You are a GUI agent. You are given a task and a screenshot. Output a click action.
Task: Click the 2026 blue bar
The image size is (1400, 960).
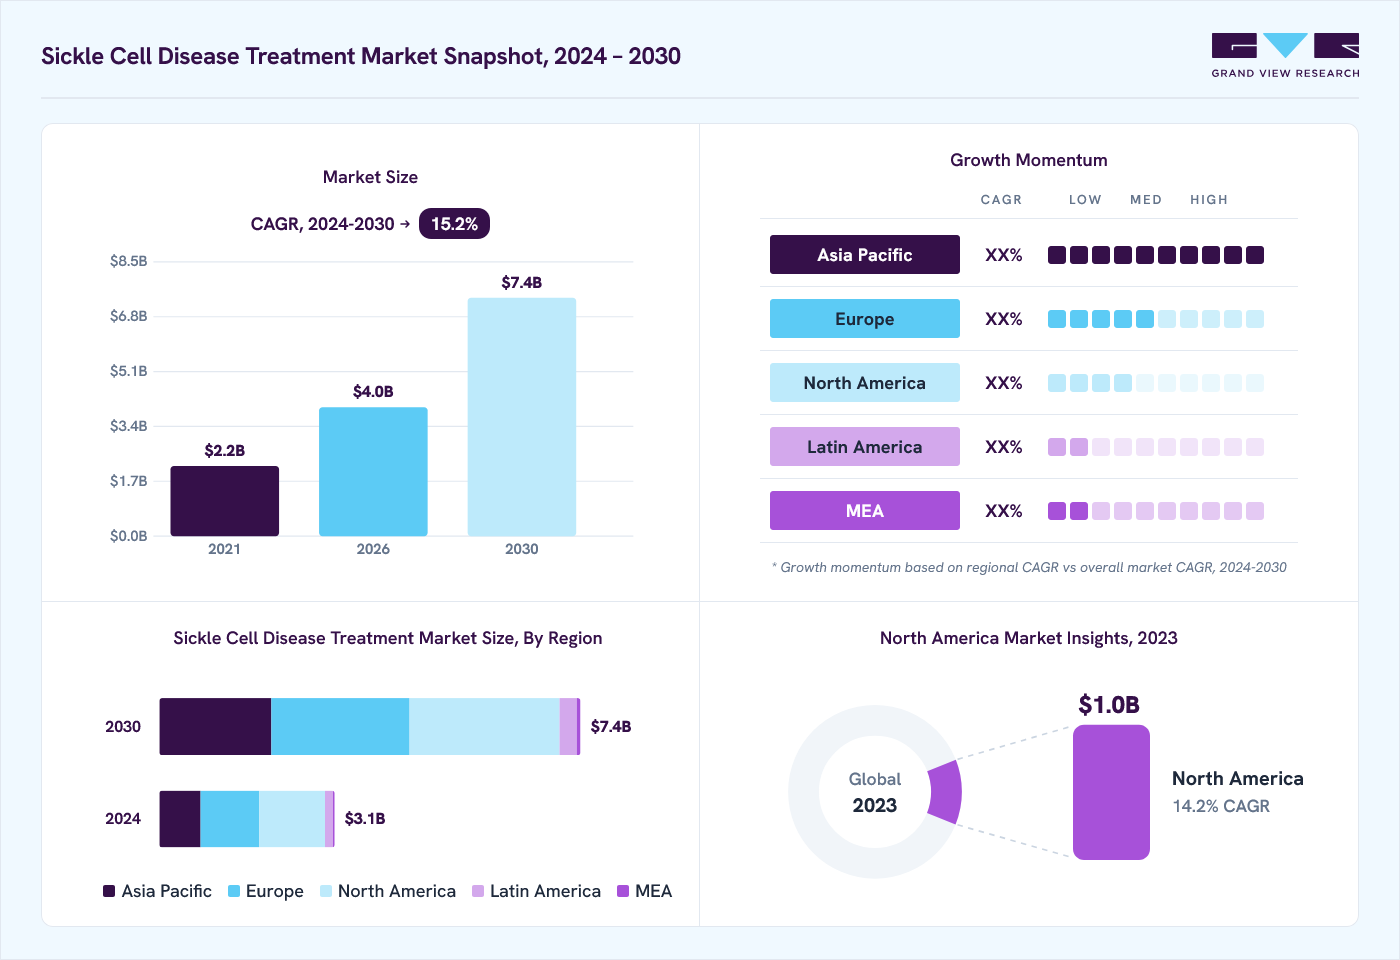[x=373, y=472]
